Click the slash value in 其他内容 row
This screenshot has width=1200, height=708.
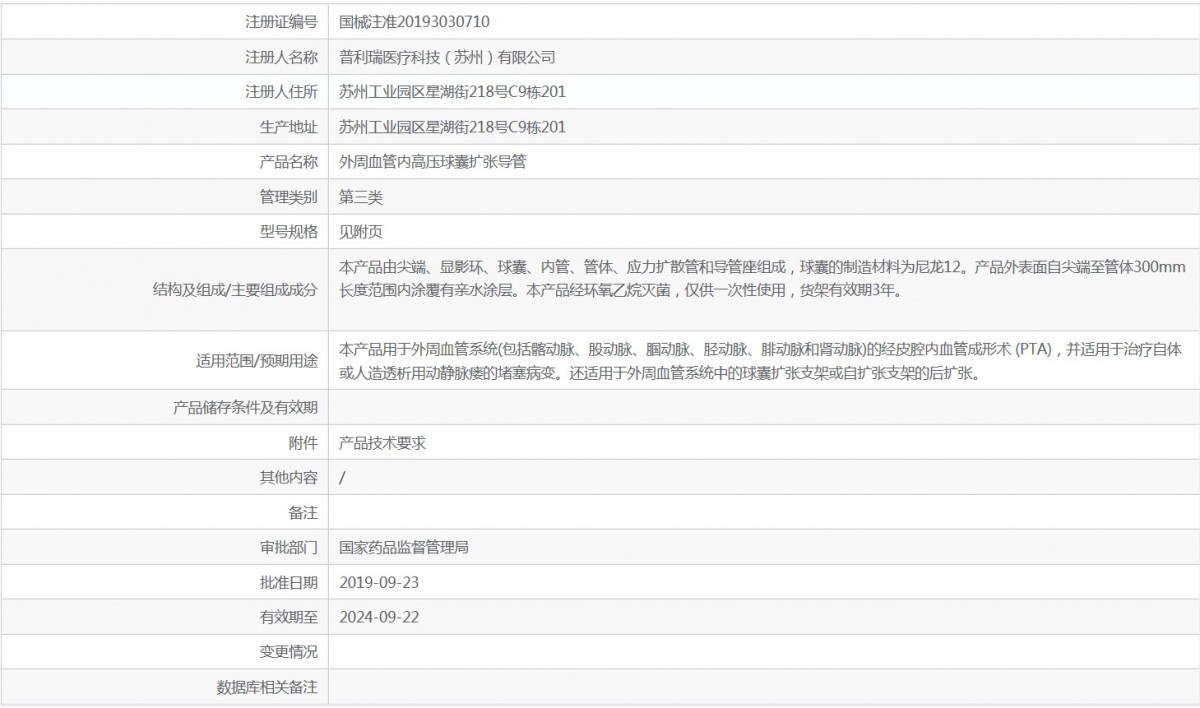tap(343, 477)
